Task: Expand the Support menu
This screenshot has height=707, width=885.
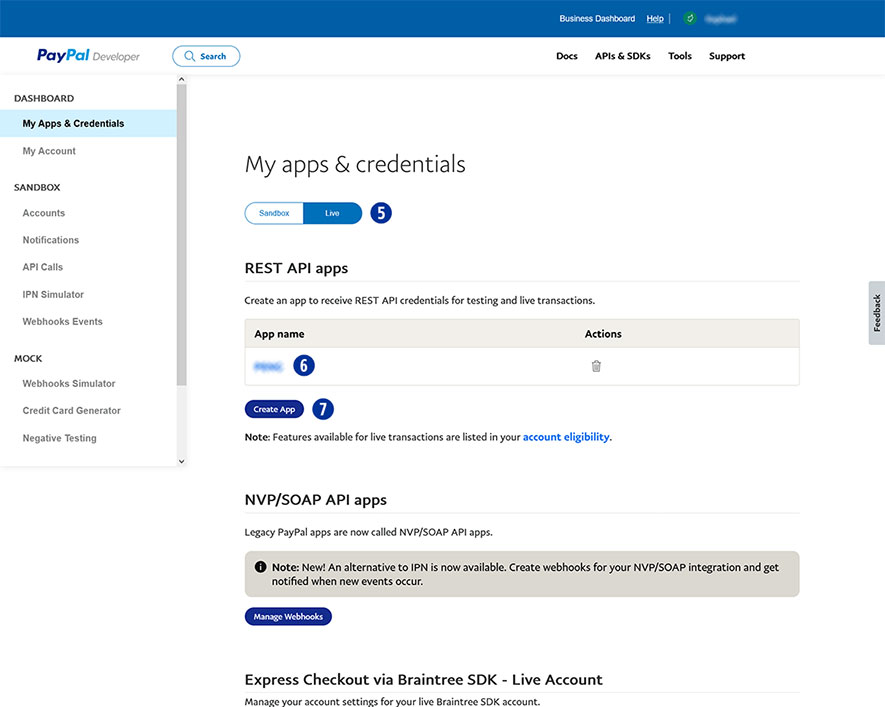Action: point(727,56)
